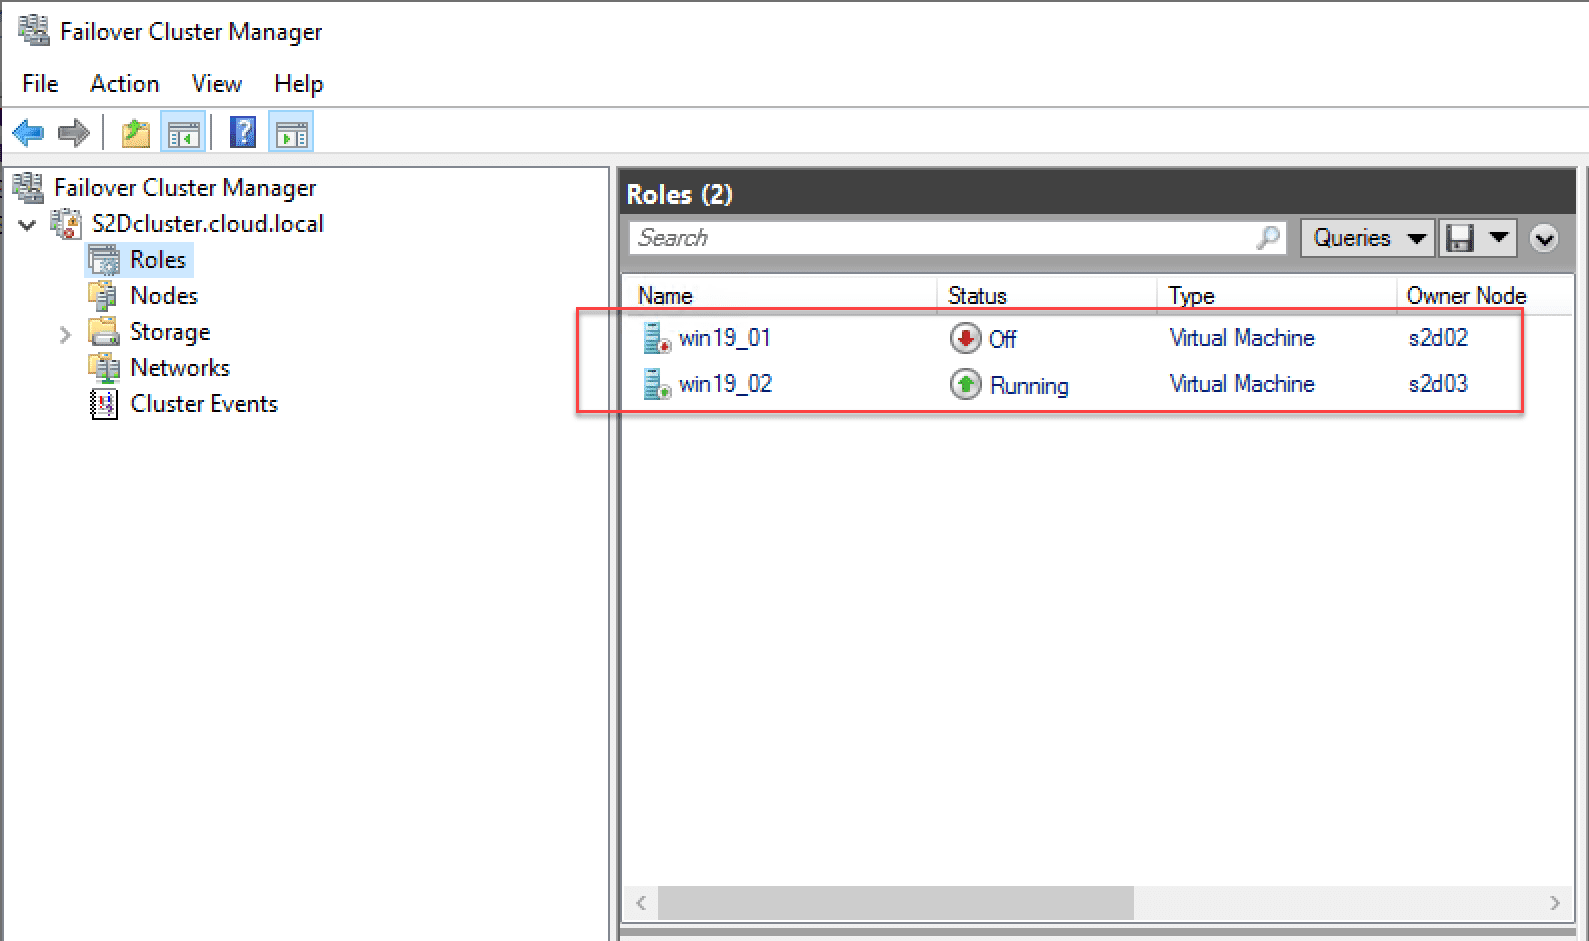Click the Running status text for win19_02

coord(1029,385)
